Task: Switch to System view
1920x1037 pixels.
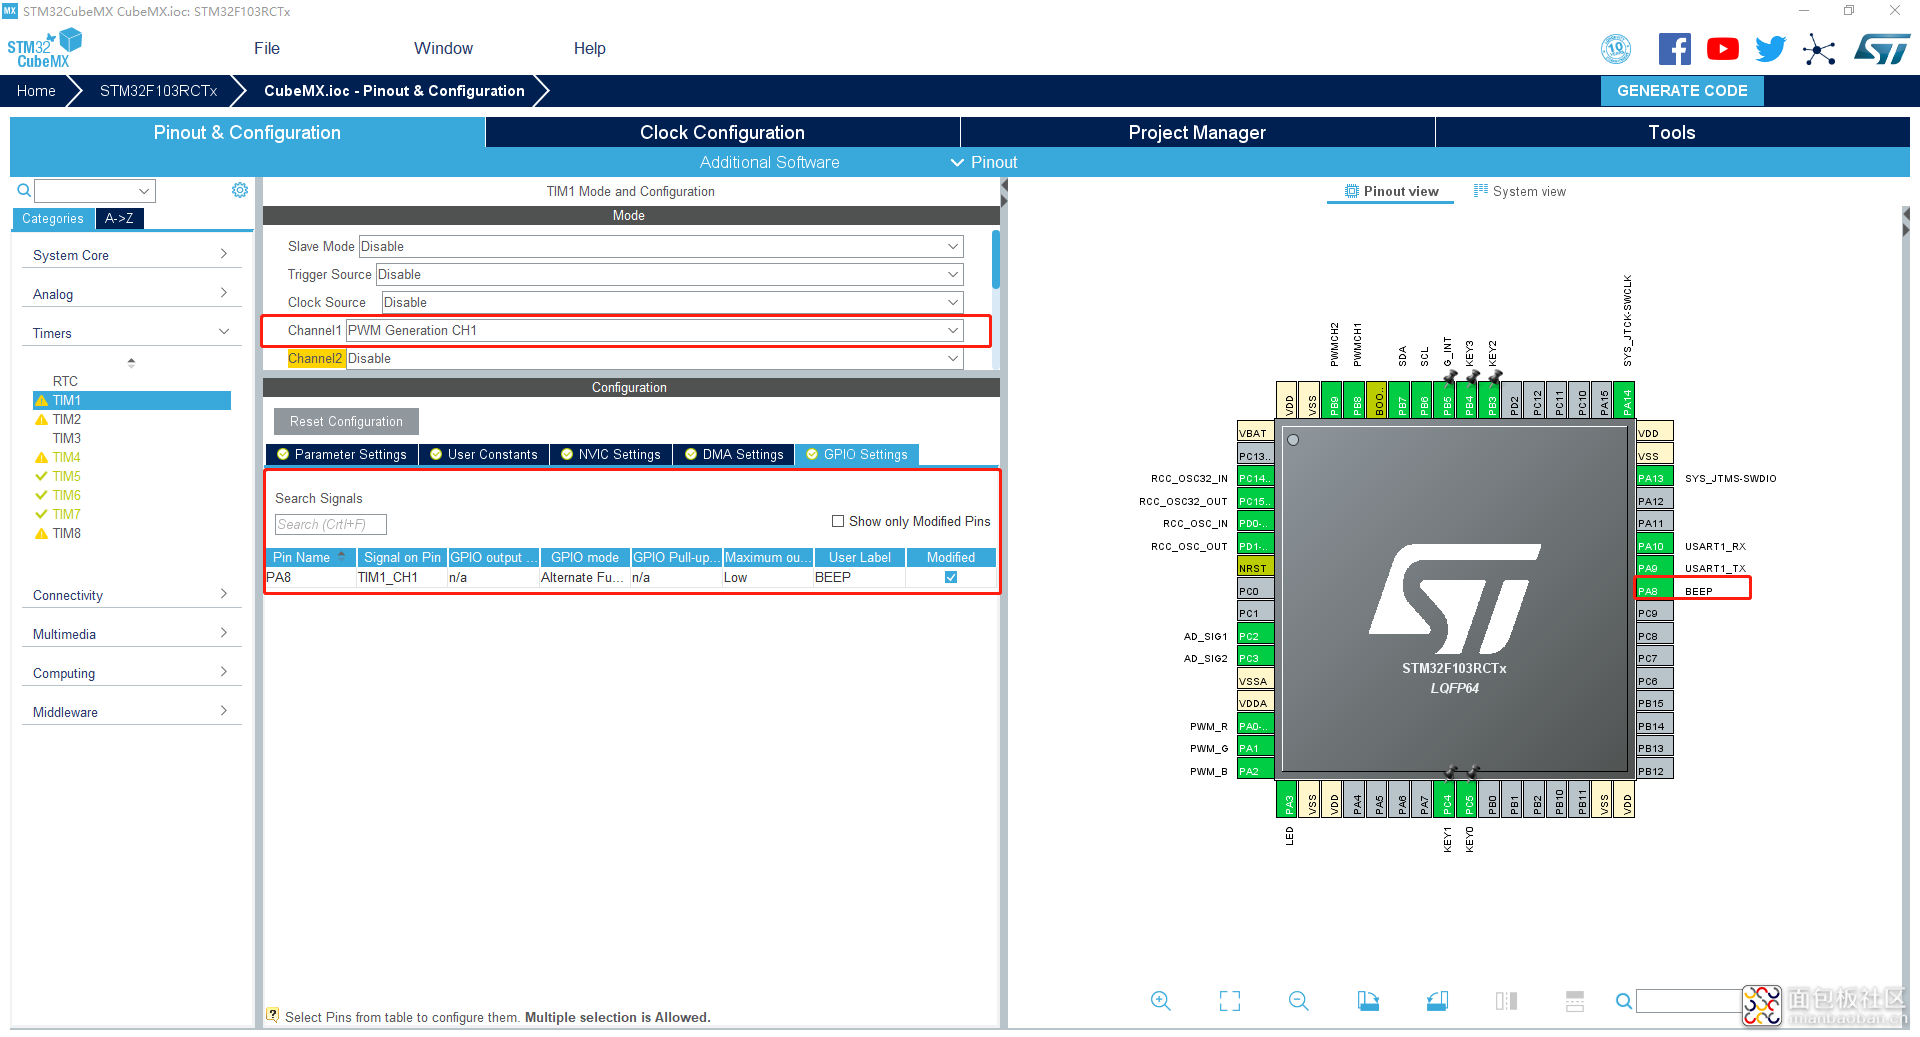Action: coord(1520,191)
